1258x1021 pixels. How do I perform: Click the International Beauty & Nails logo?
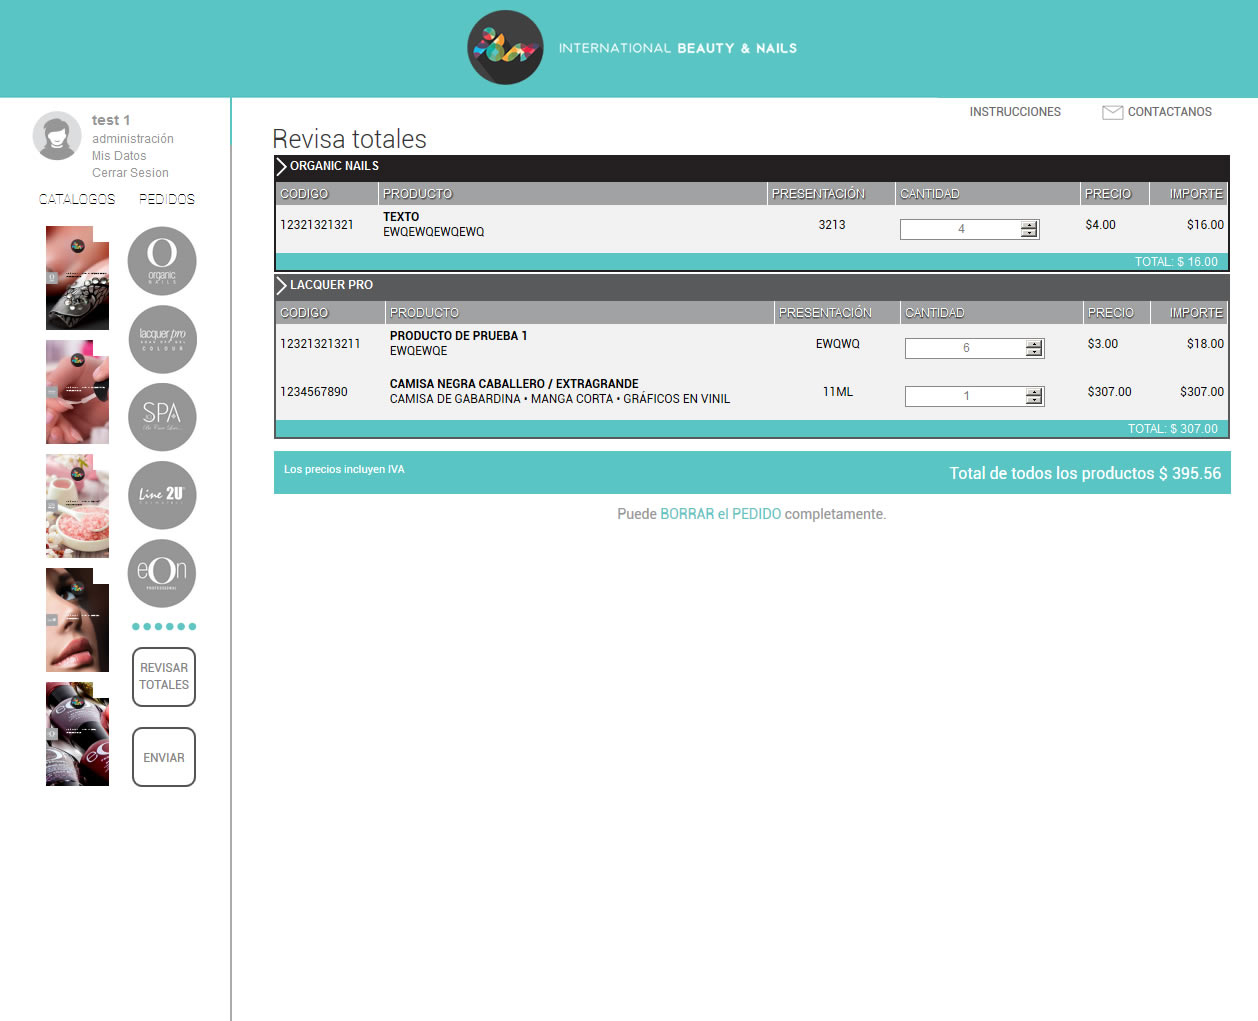click(x=505, y=48)
